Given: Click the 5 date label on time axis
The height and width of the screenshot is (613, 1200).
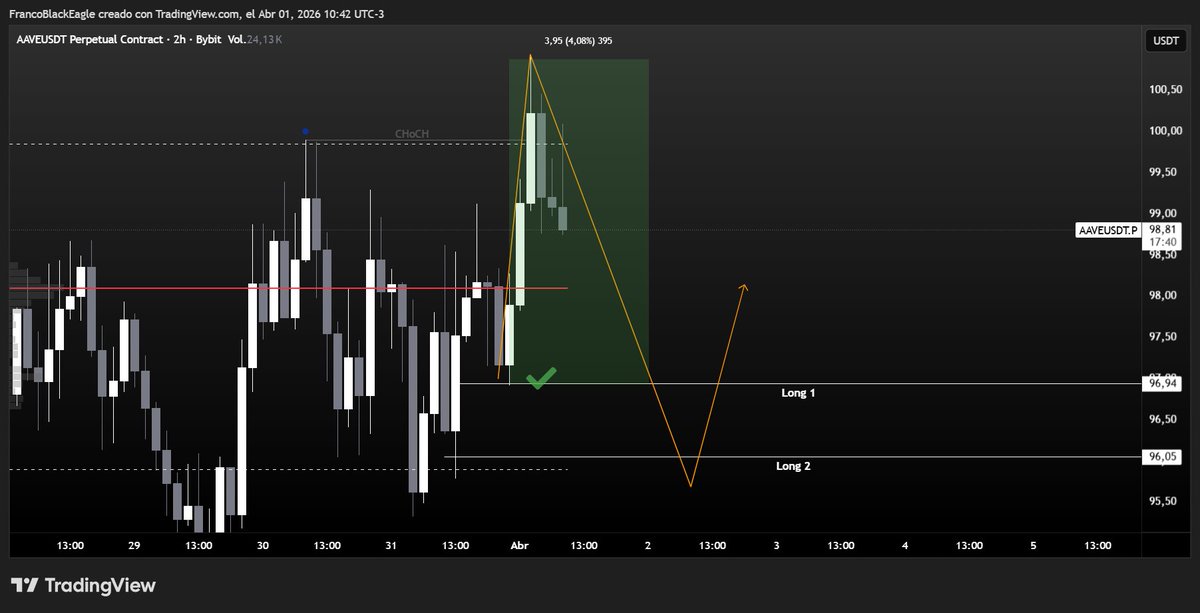Looking at the screenshot, I should (1033, 545).
